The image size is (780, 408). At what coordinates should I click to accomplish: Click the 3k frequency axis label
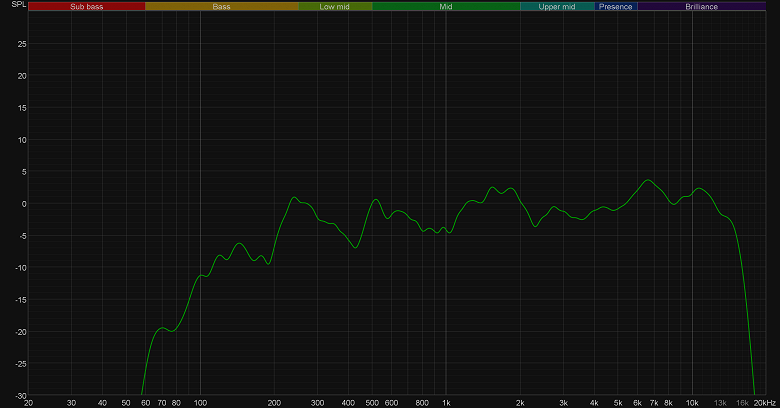pyautogui.click(x=563, y=403)
